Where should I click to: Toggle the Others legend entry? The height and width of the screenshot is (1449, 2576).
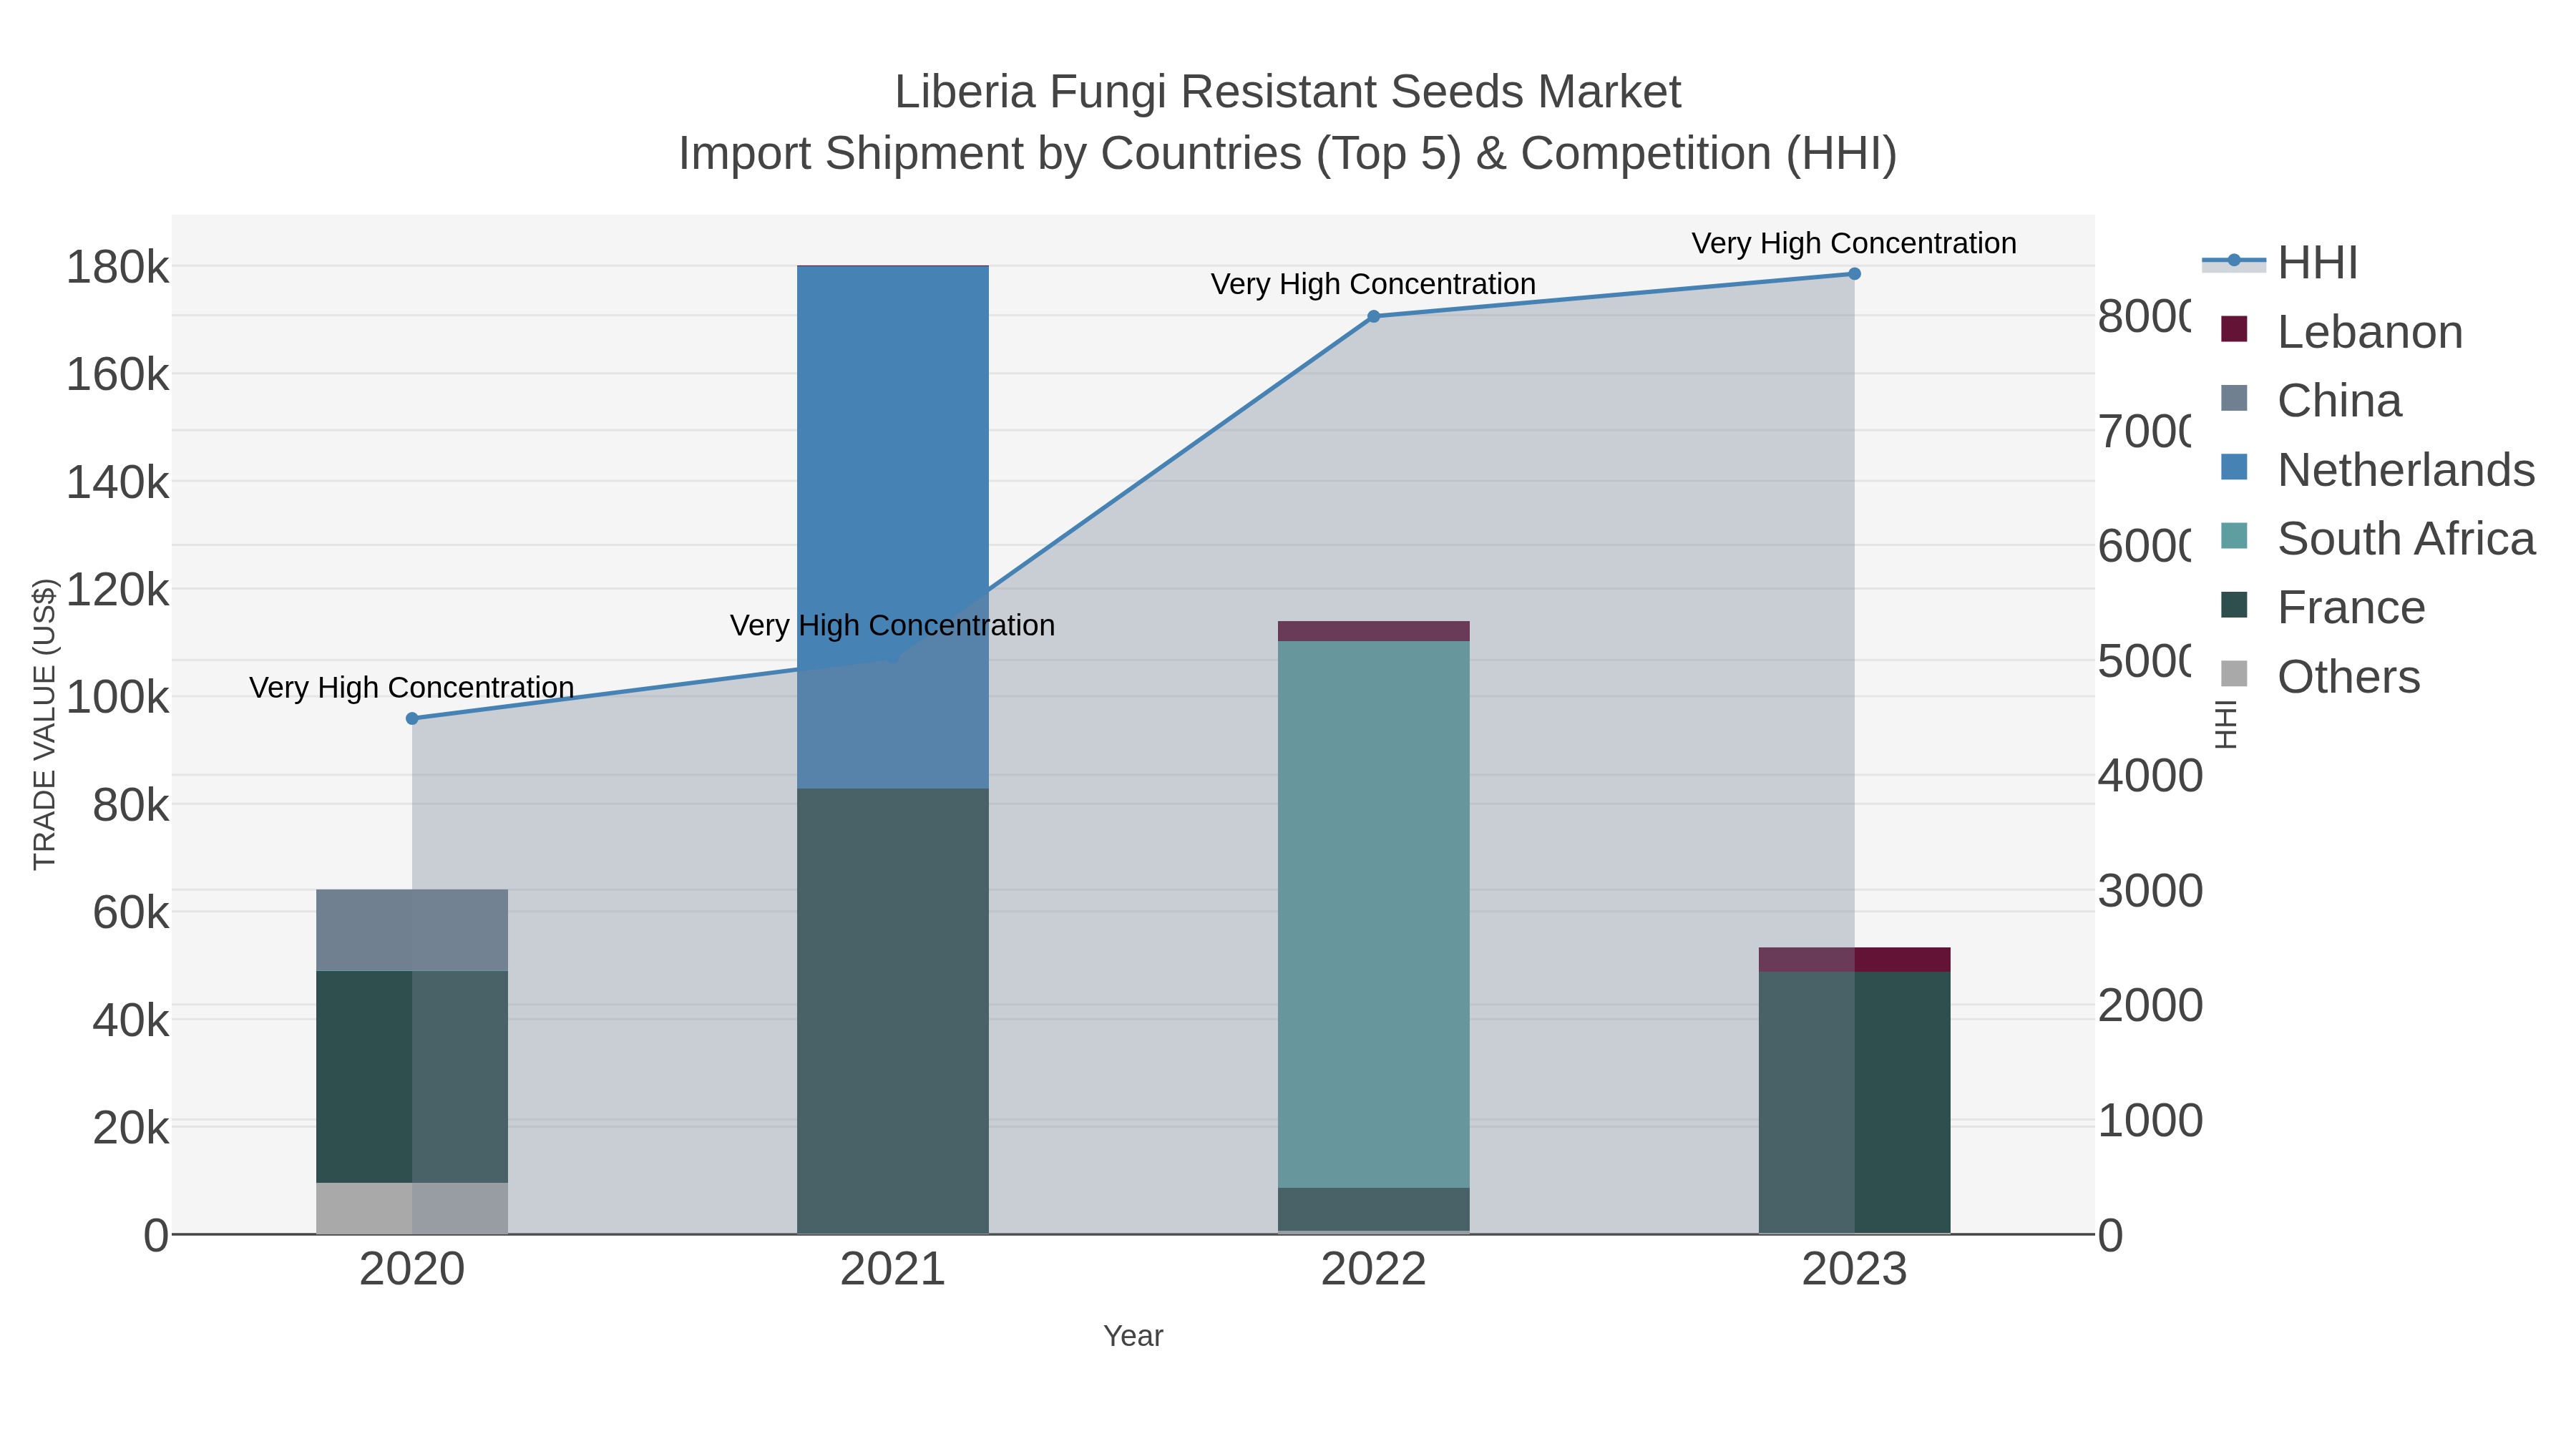tap(2320, 677)
